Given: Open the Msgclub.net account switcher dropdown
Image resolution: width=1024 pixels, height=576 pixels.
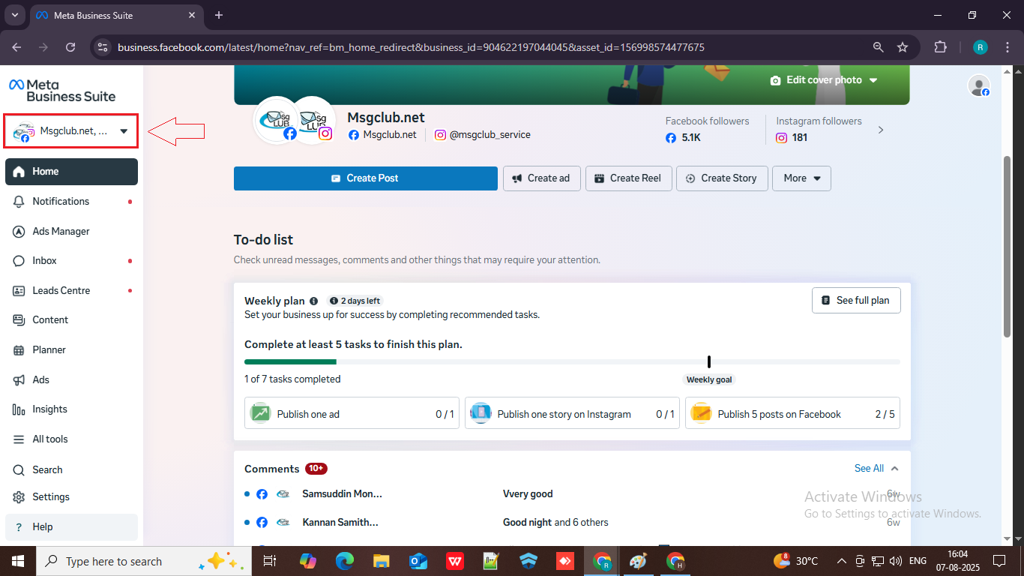Looking at the screenshot, I should tap(71, 131).
